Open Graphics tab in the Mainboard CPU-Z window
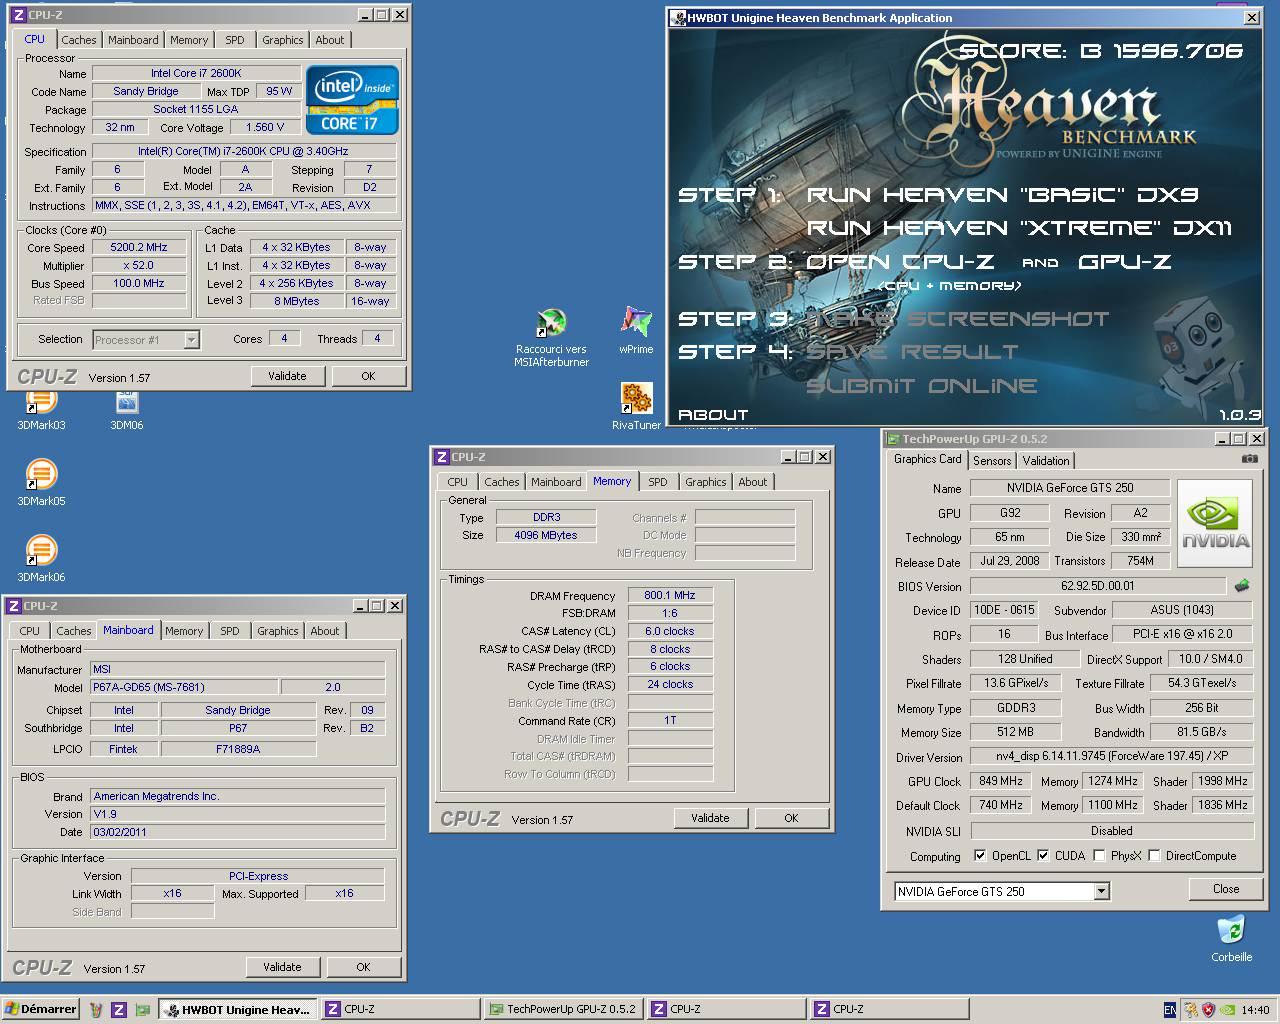 tap(277, 631)
